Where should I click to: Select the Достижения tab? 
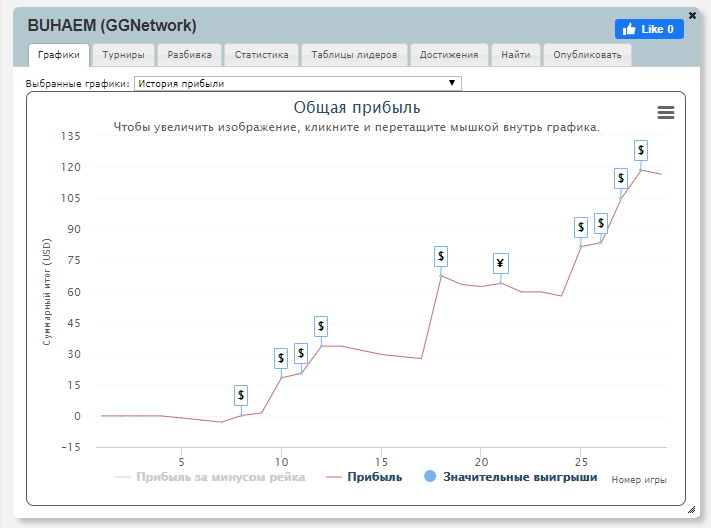point(449,55)
